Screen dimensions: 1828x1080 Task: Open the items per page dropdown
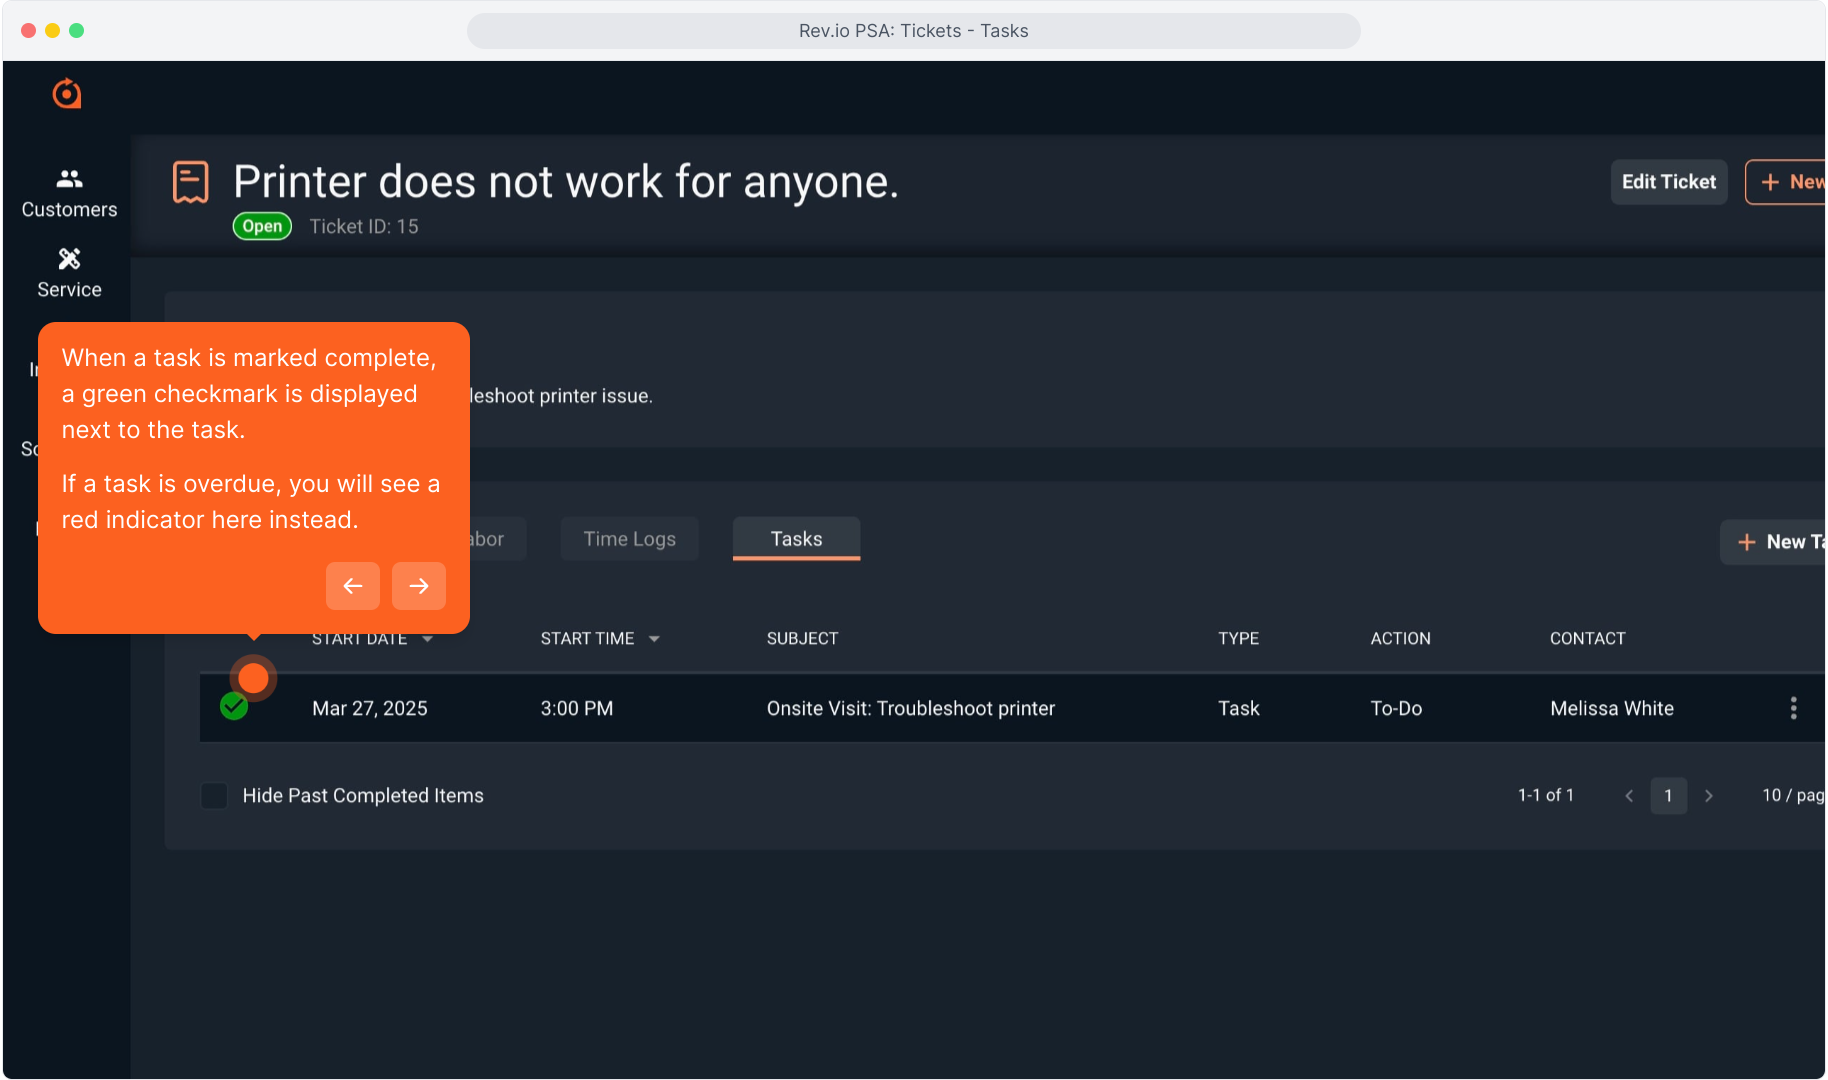1791,795
